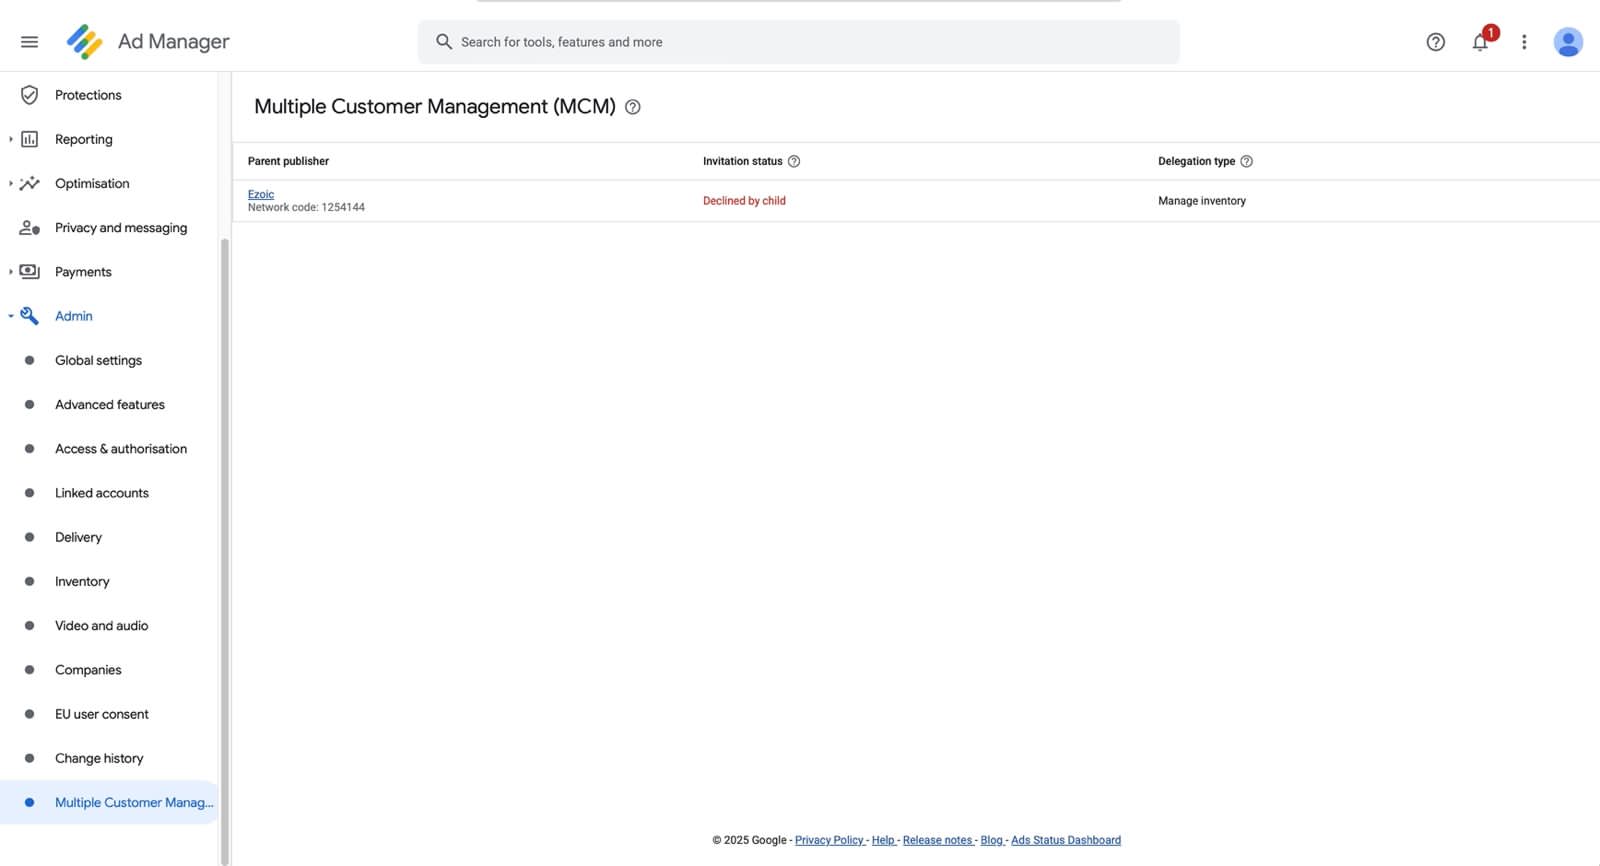Click the Invitation status help icon
This screenshot has height=866, width=1600.
point(794,161)
